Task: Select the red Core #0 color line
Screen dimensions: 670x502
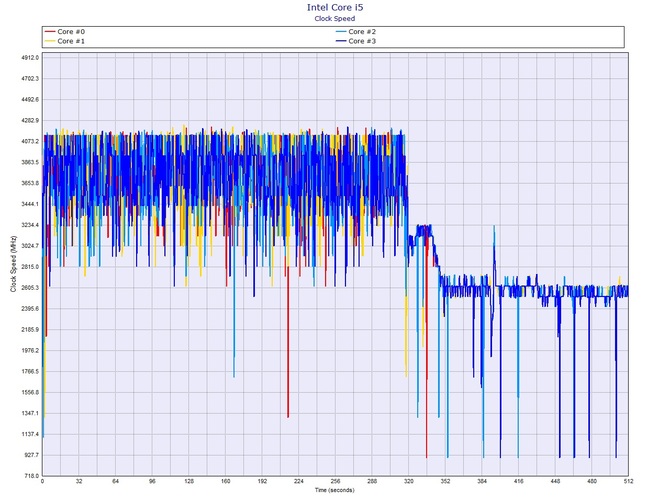Action: (x=50, y=32)
